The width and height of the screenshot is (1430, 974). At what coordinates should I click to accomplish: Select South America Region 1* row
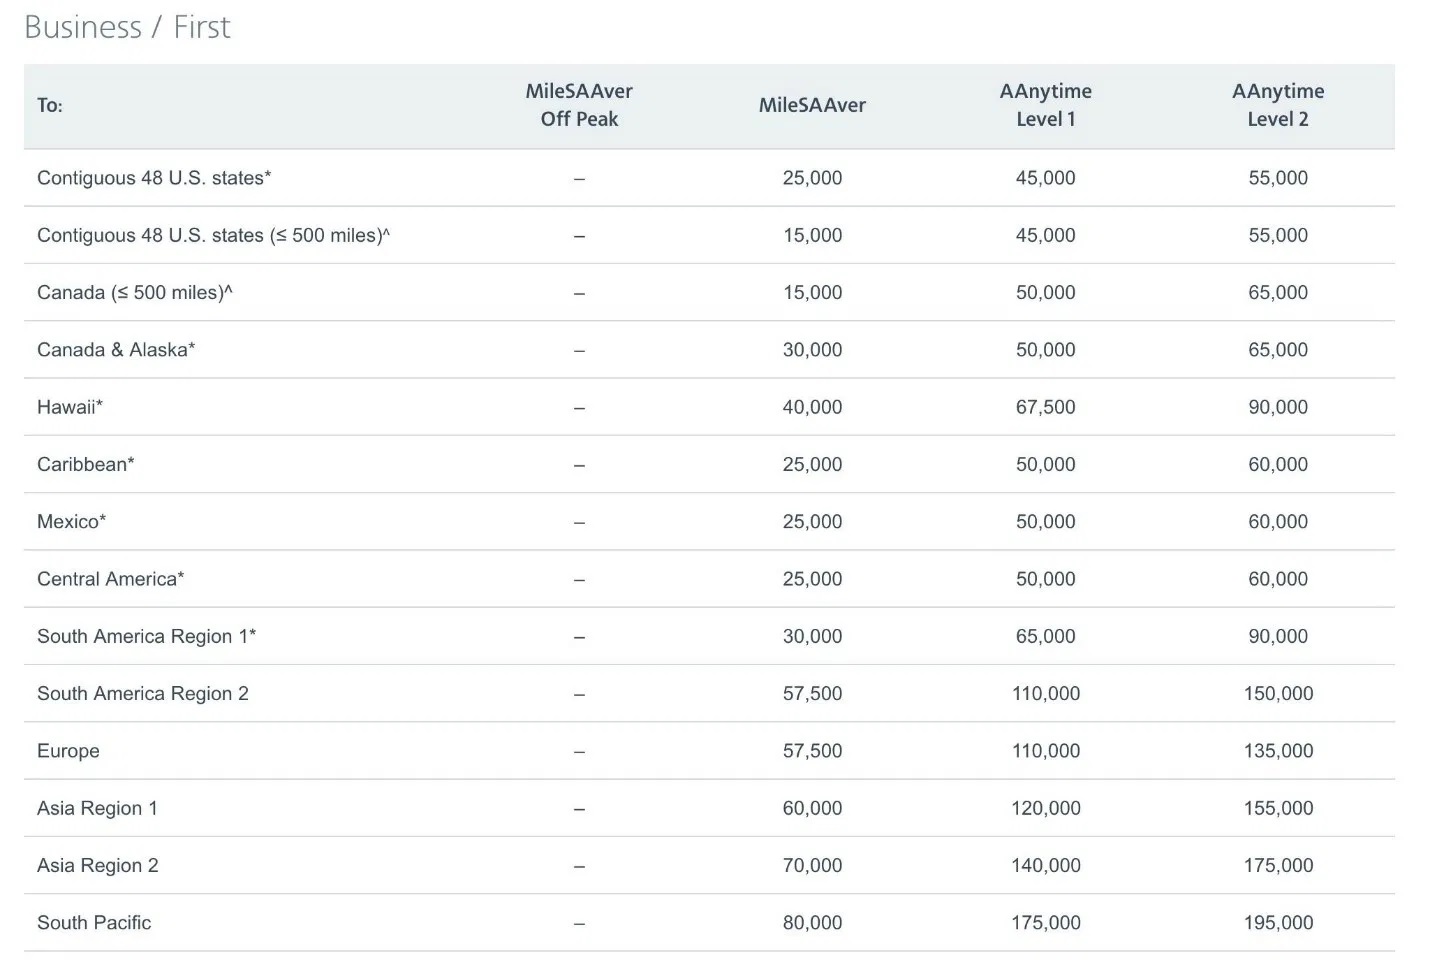tap(709, 636)
